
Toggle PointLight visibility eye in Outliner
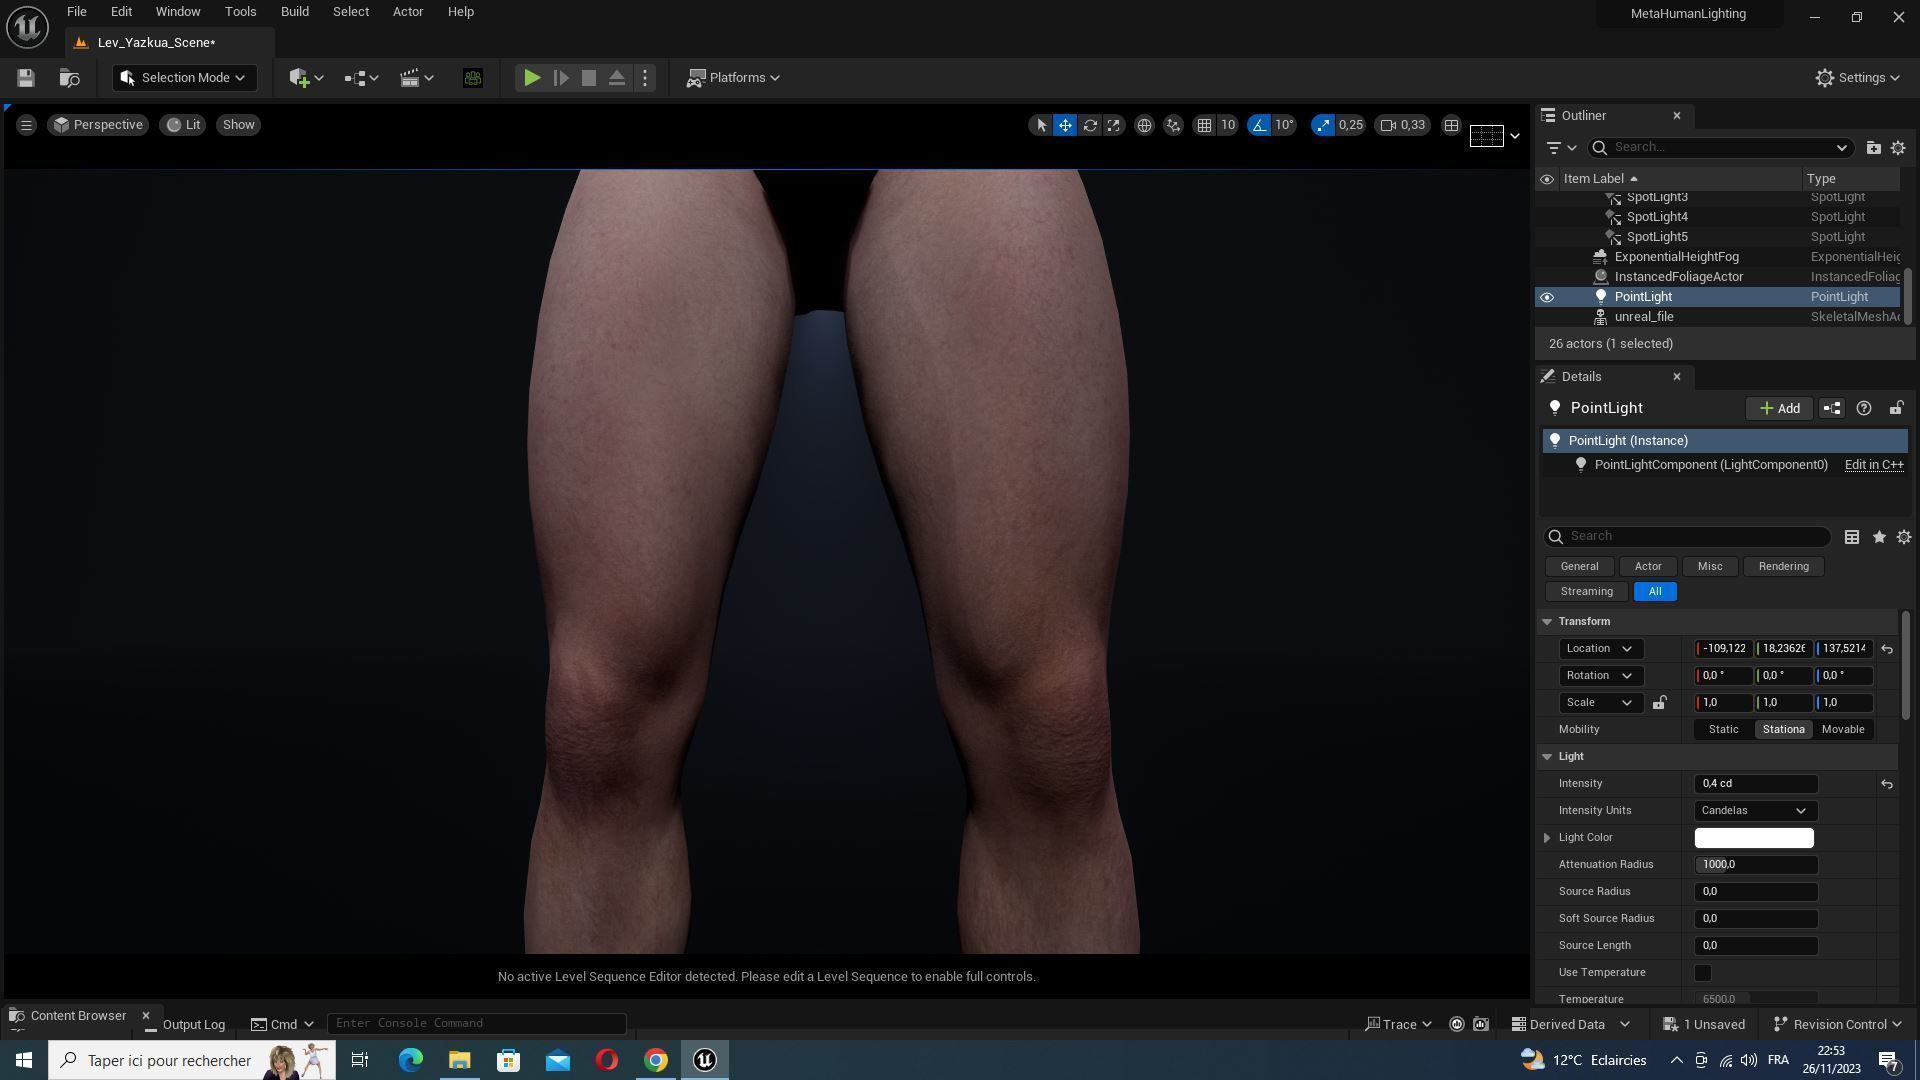pyautogui.click(x=1547, y=297)
